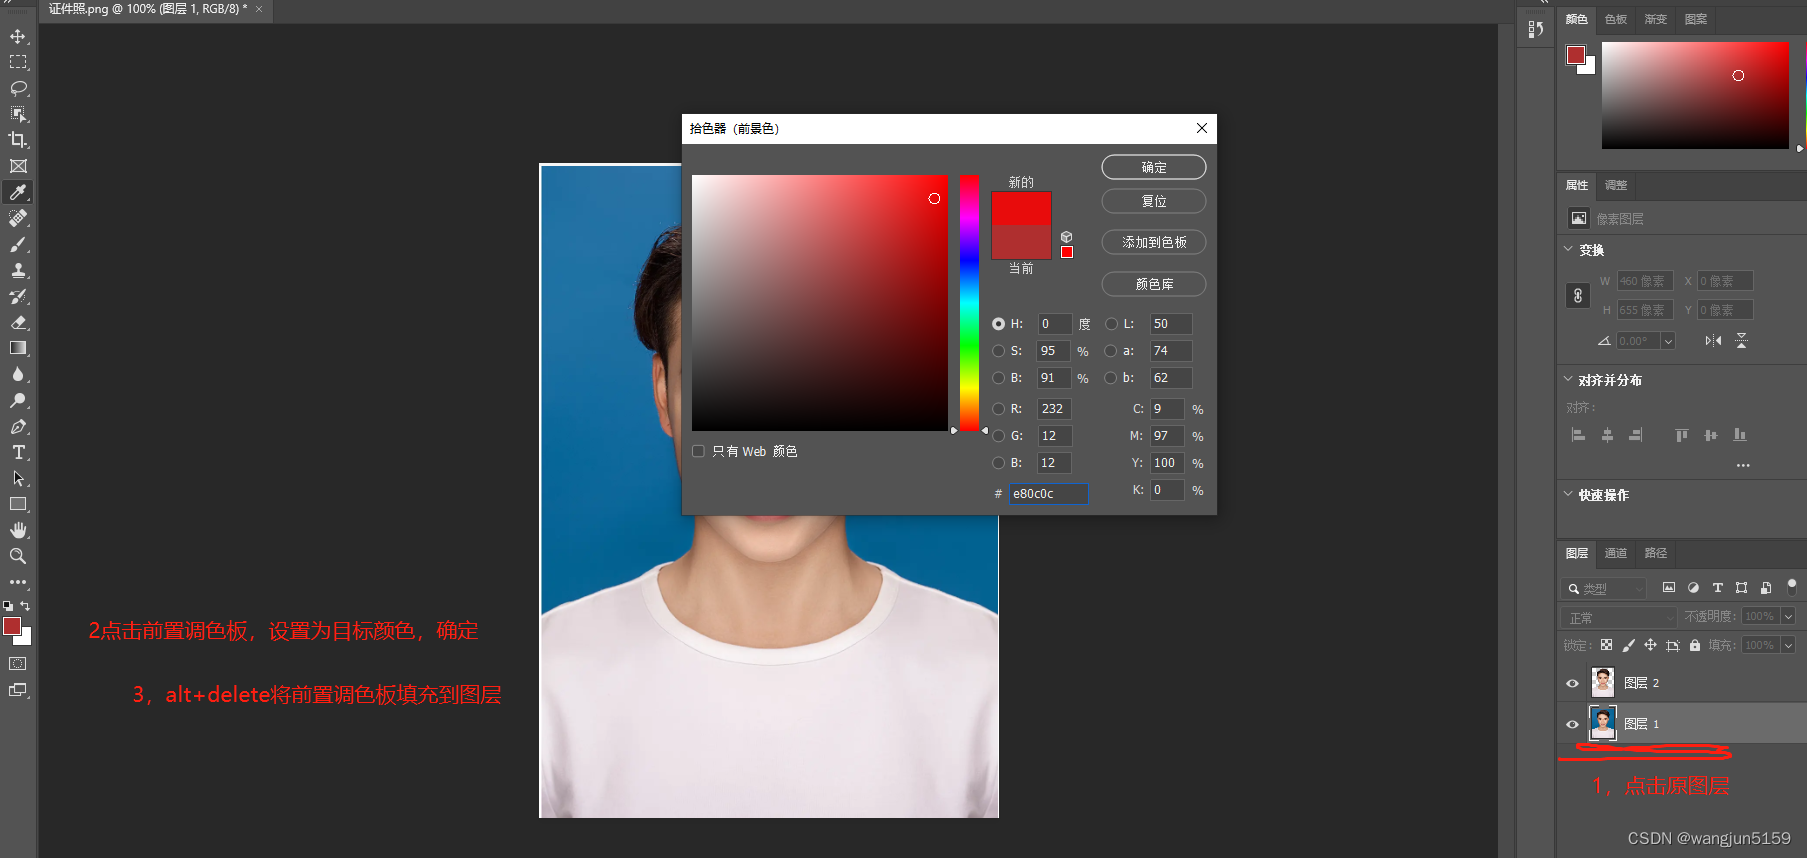This screenshot has width=1807, height=858.
Task: Select the Hand tool
Action: point(18,530)
